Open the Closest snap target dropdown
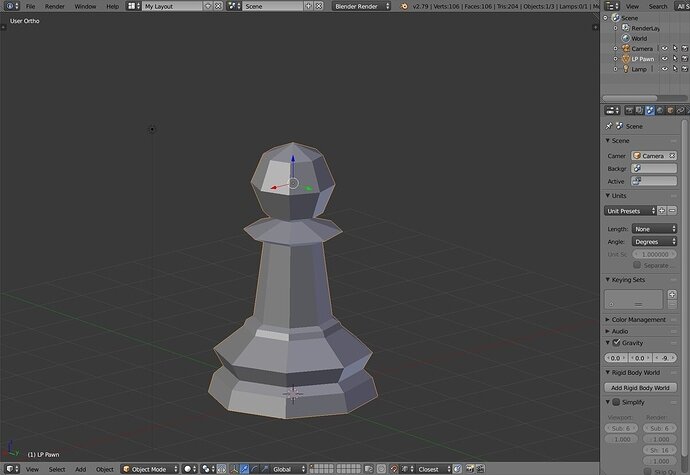Viewport: 690px width, 475px height. click(434, 469)
